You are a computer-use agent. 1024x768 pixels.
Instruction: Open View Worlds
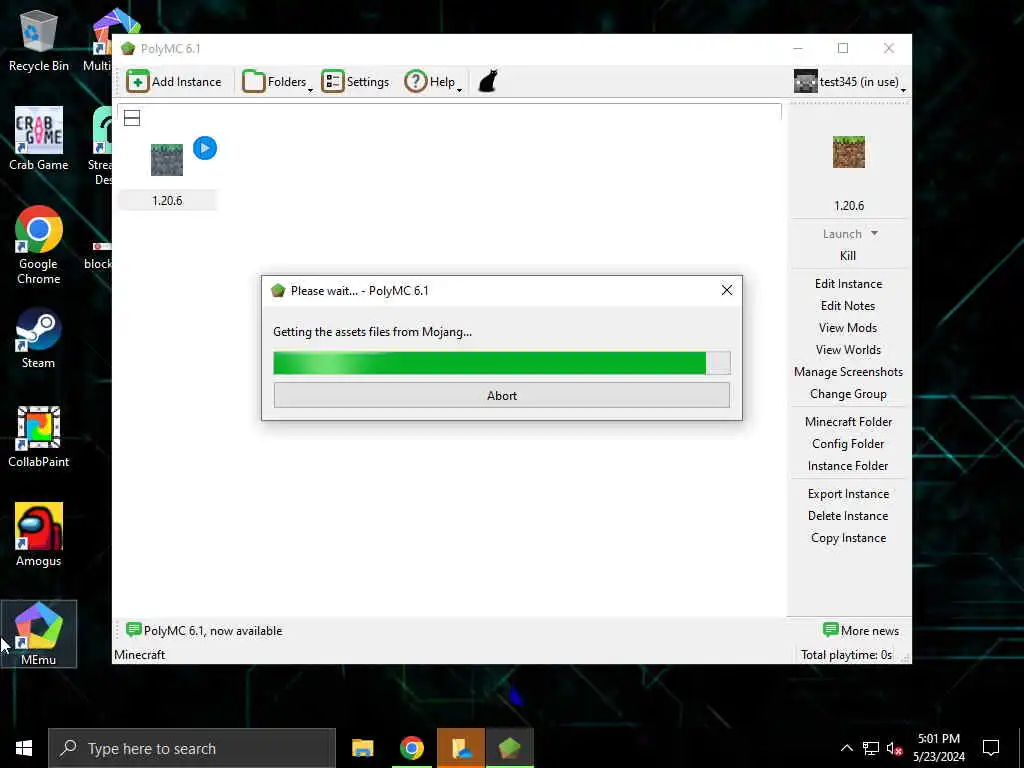click(x=848, y=350)
